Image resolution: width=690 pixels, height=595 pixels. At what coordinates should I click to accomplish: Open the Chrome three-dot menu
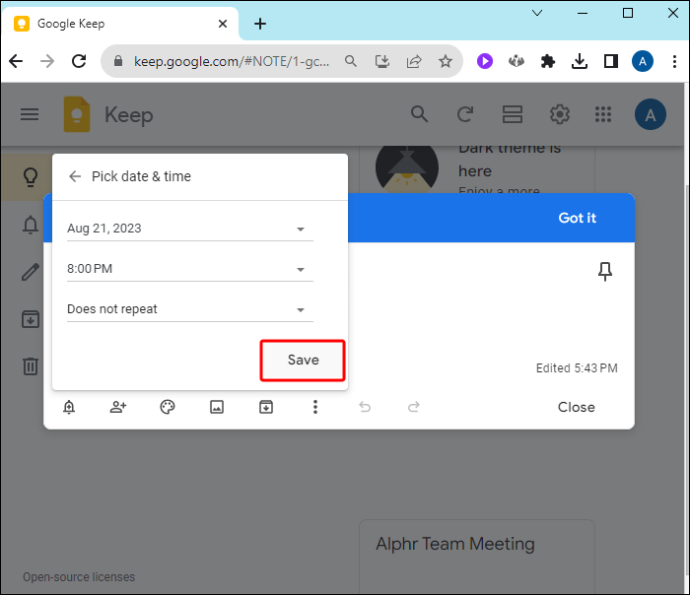(674, 61)
